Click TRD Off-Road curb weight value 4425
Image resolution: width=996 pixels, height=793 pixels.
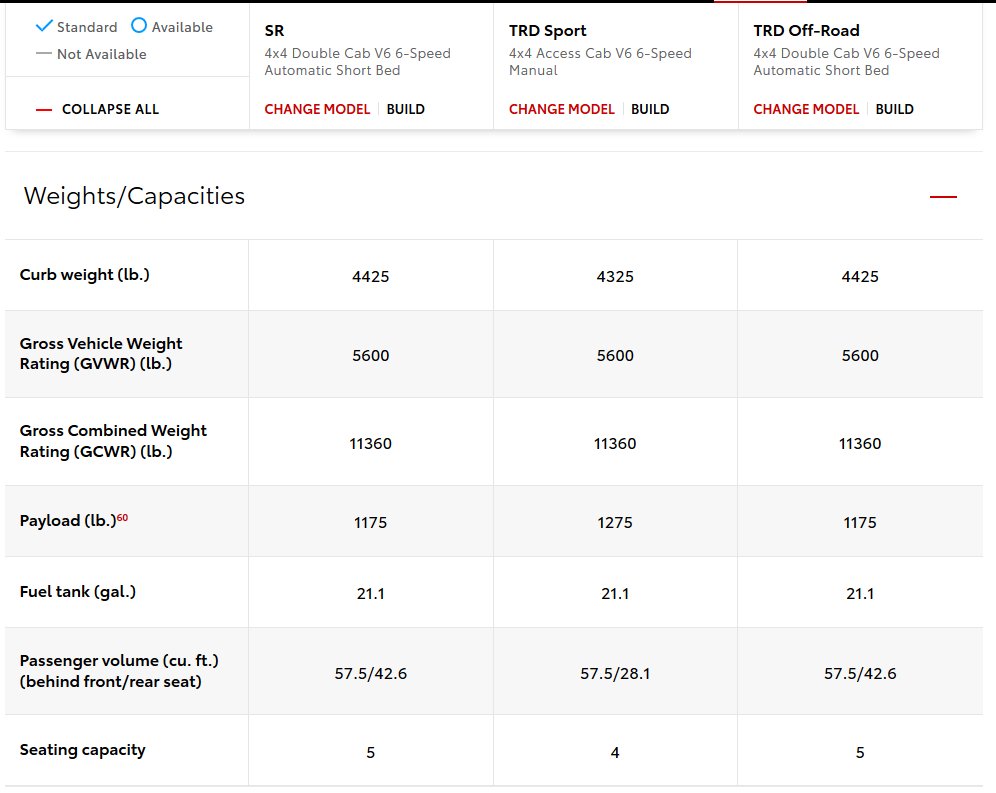point(860,276)
